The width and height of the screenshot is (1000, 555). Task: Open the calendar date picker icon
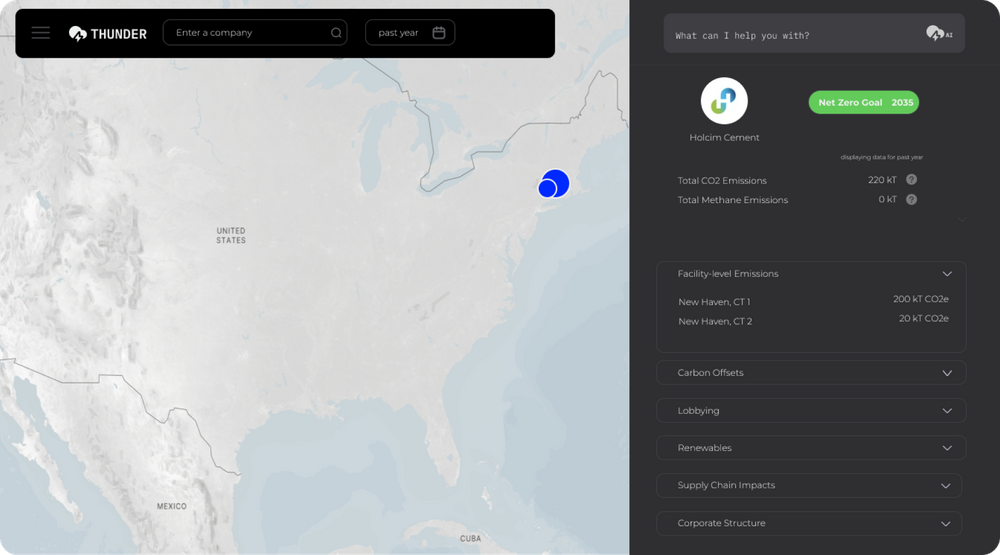tap(439, 33)
